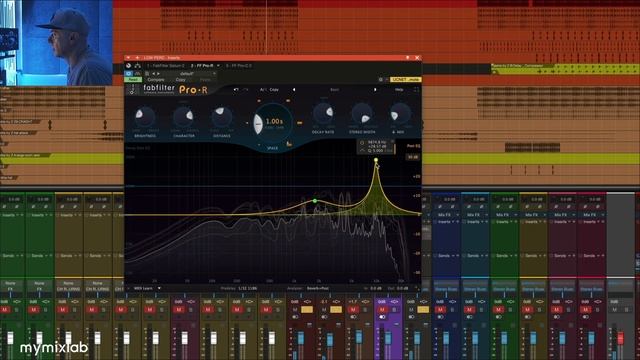Click Copy button beside Compare

(x=180, y=80)
